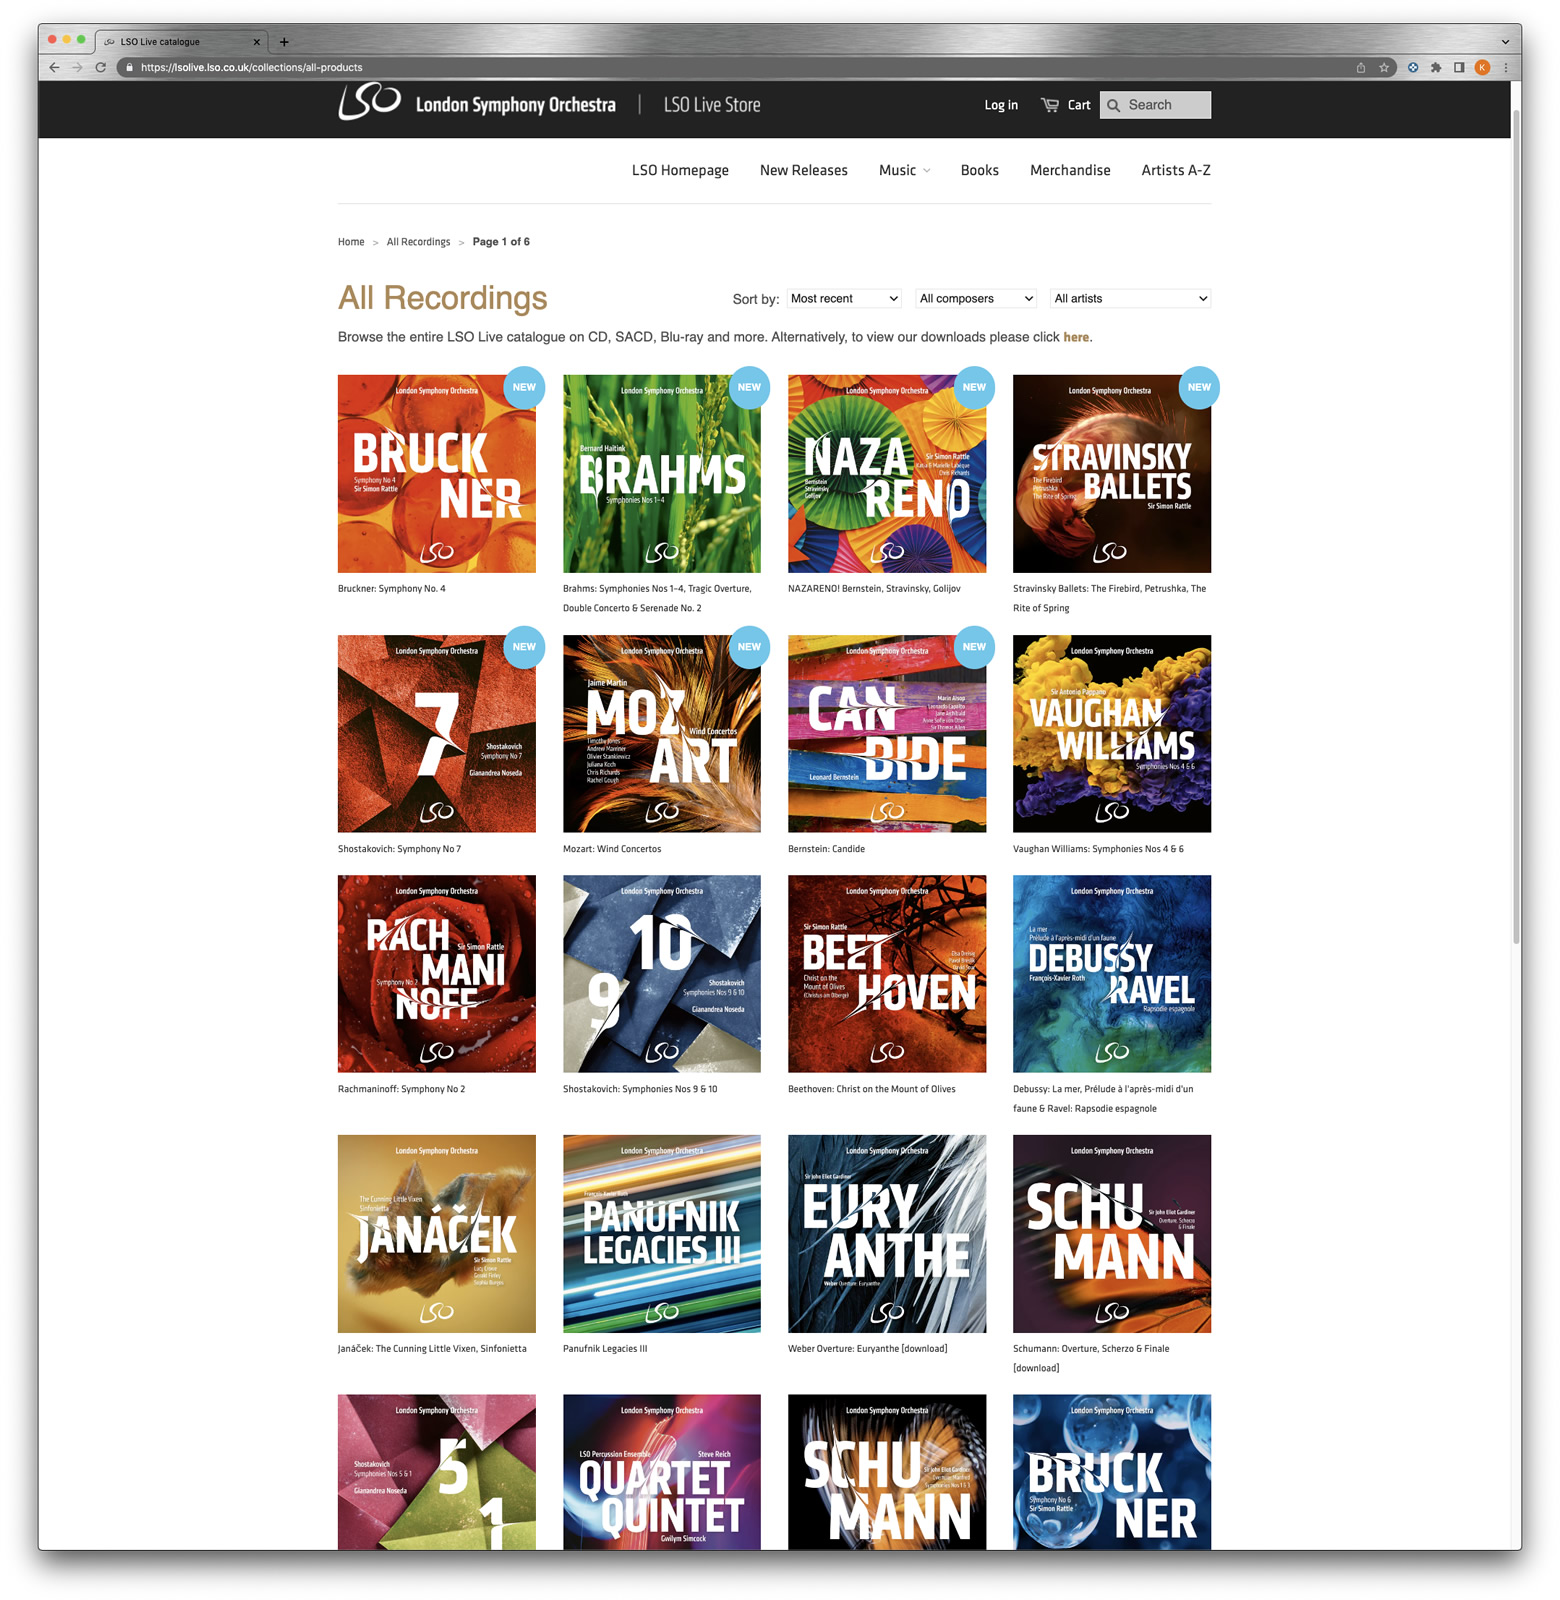Open the Nazareno album cover
The image size is (1560, 1600).
pyautogui.click(x=887, y=474)
